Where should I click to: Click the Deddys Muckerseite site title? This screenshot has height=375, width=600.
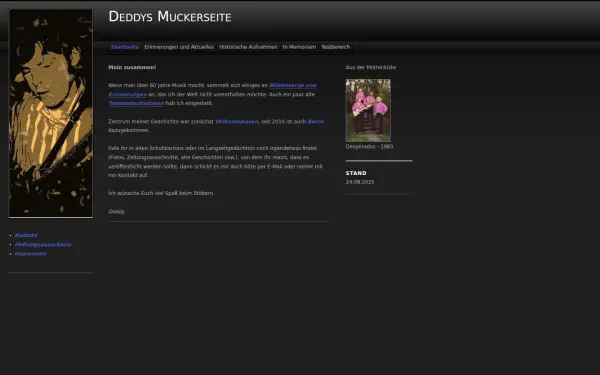[170, 17]
